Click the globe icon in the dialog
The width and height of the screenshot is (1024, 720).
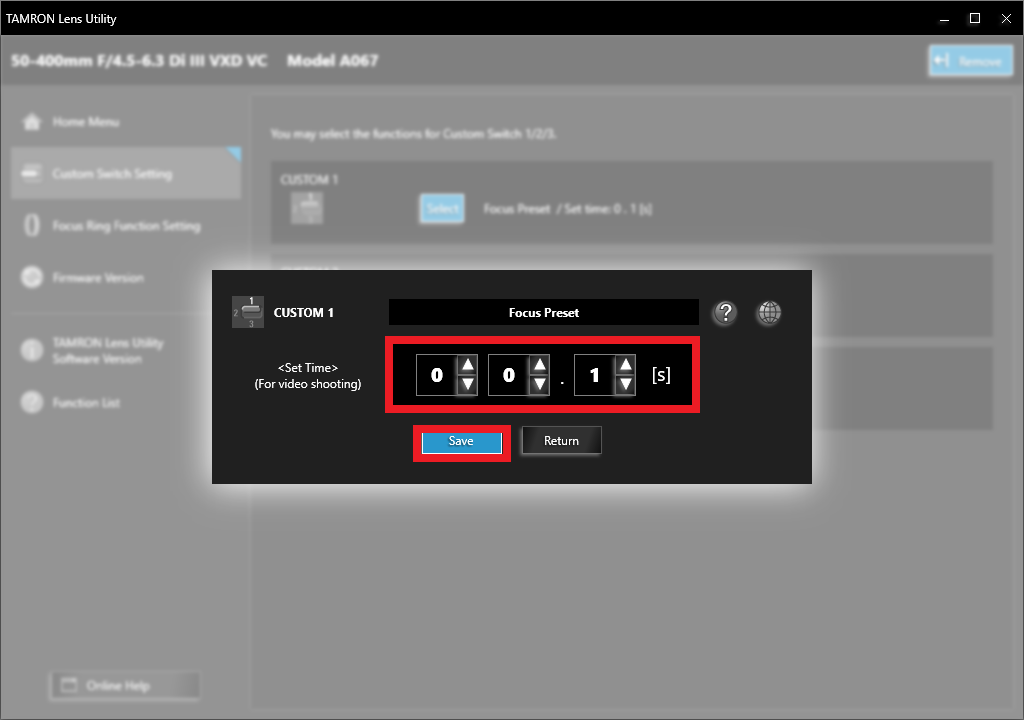[769, 313]
